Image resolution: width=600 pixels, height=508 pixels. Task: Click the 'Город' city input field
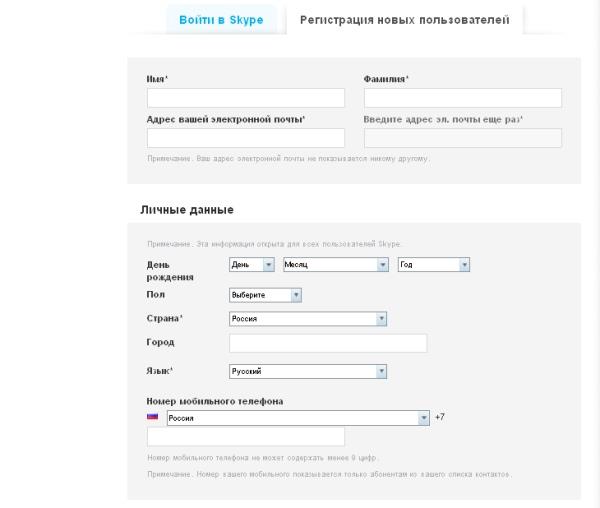click(328, 343)
